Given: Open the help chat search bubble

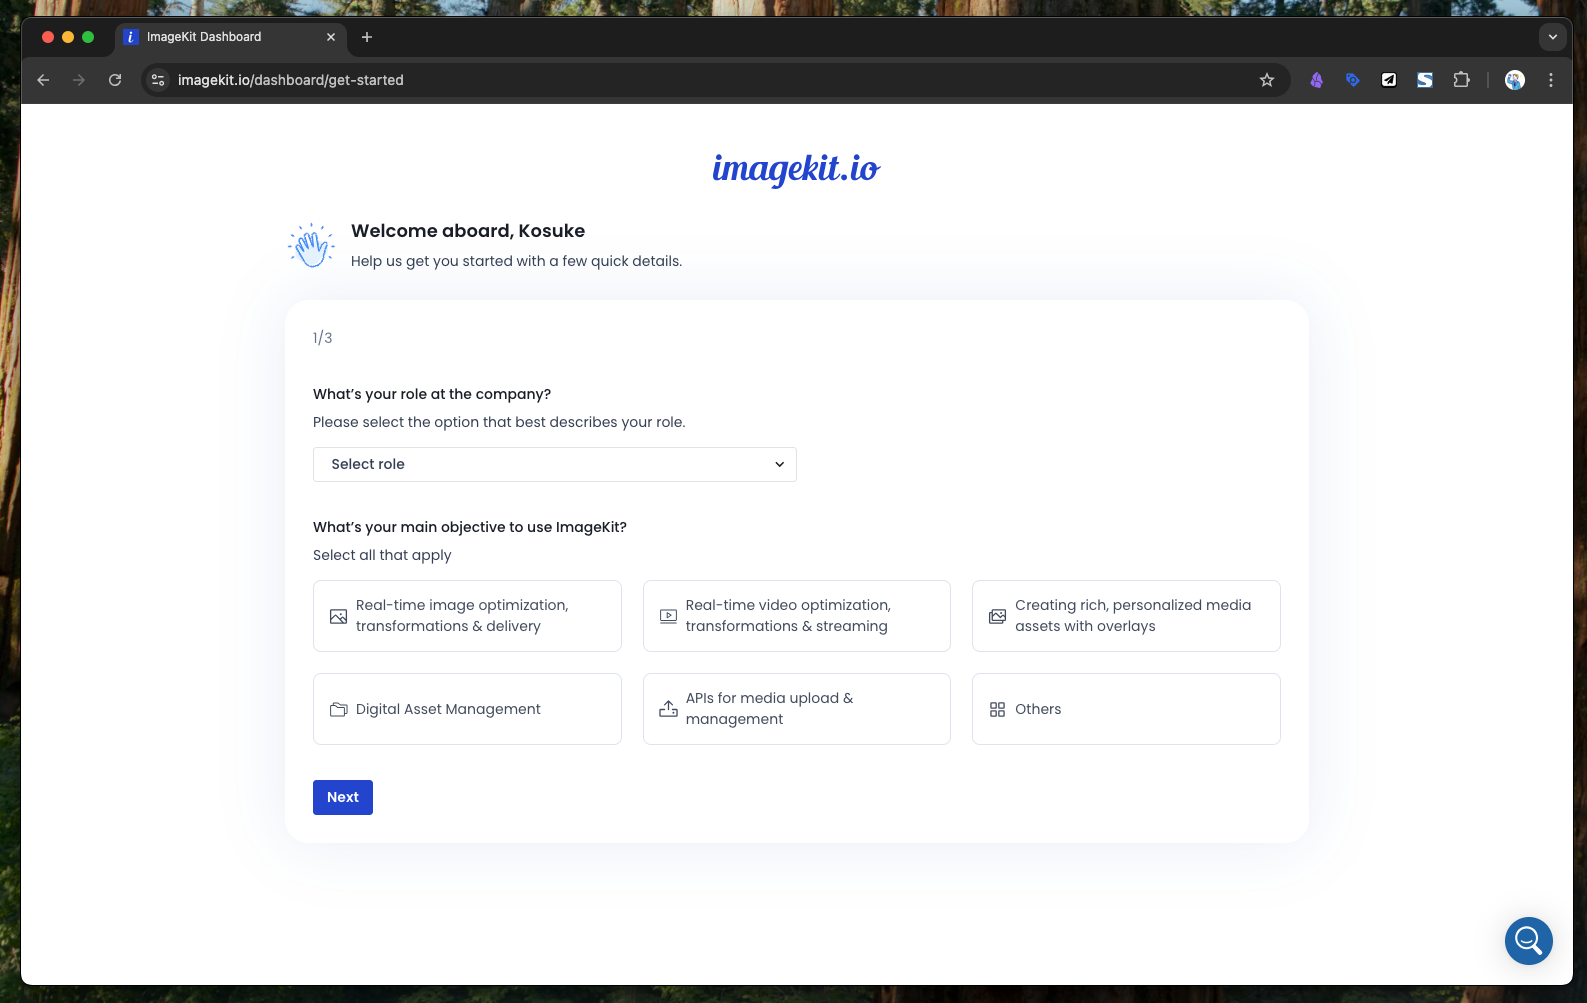Looking at the screenshot, I should coord(1528,940).
